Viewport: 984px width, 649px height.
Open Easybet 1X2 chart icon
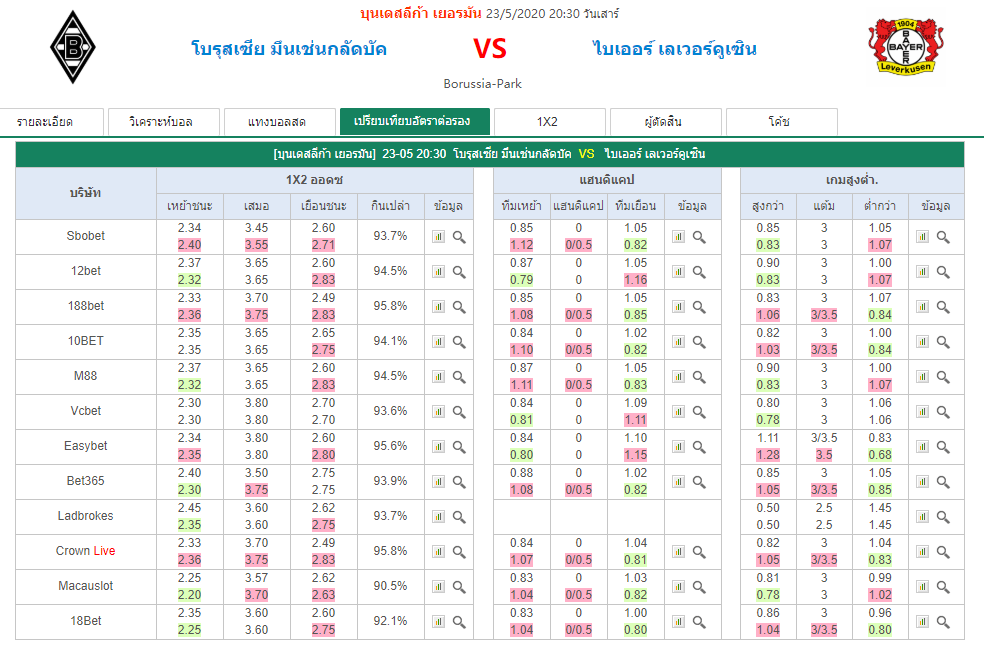coord(438,447)
